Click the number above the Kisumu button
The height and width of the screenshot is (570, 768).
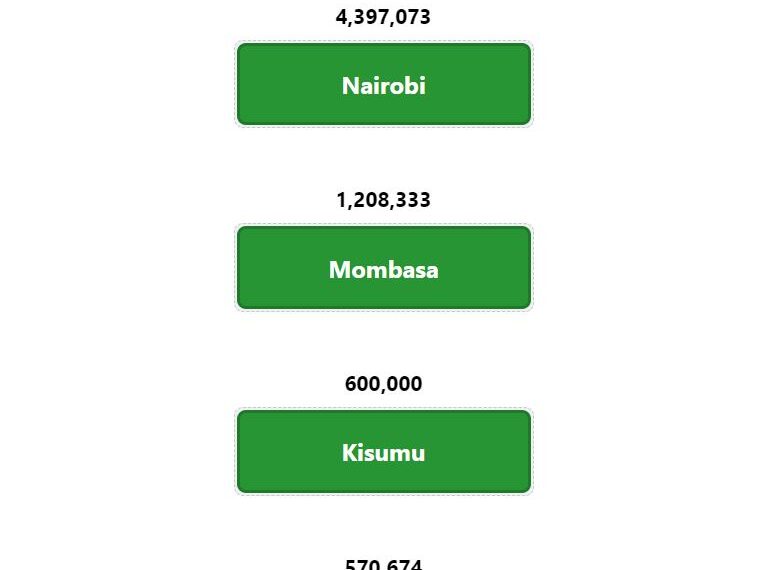pos(384,383)
